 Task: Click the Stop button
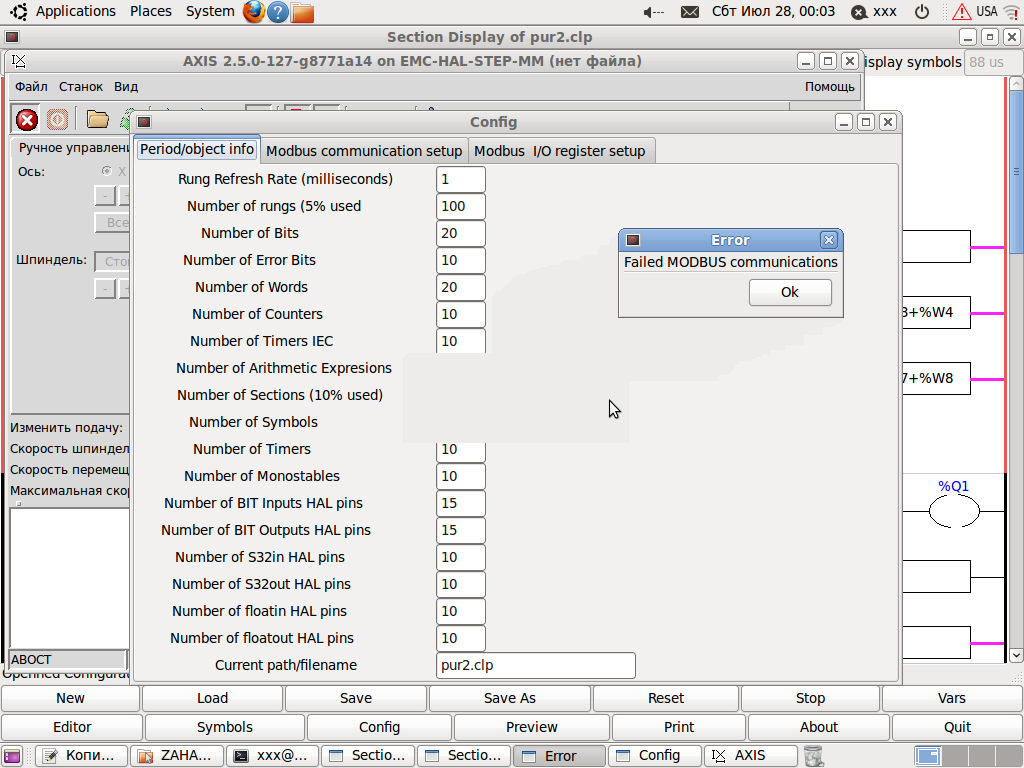(x=810, y=698)
